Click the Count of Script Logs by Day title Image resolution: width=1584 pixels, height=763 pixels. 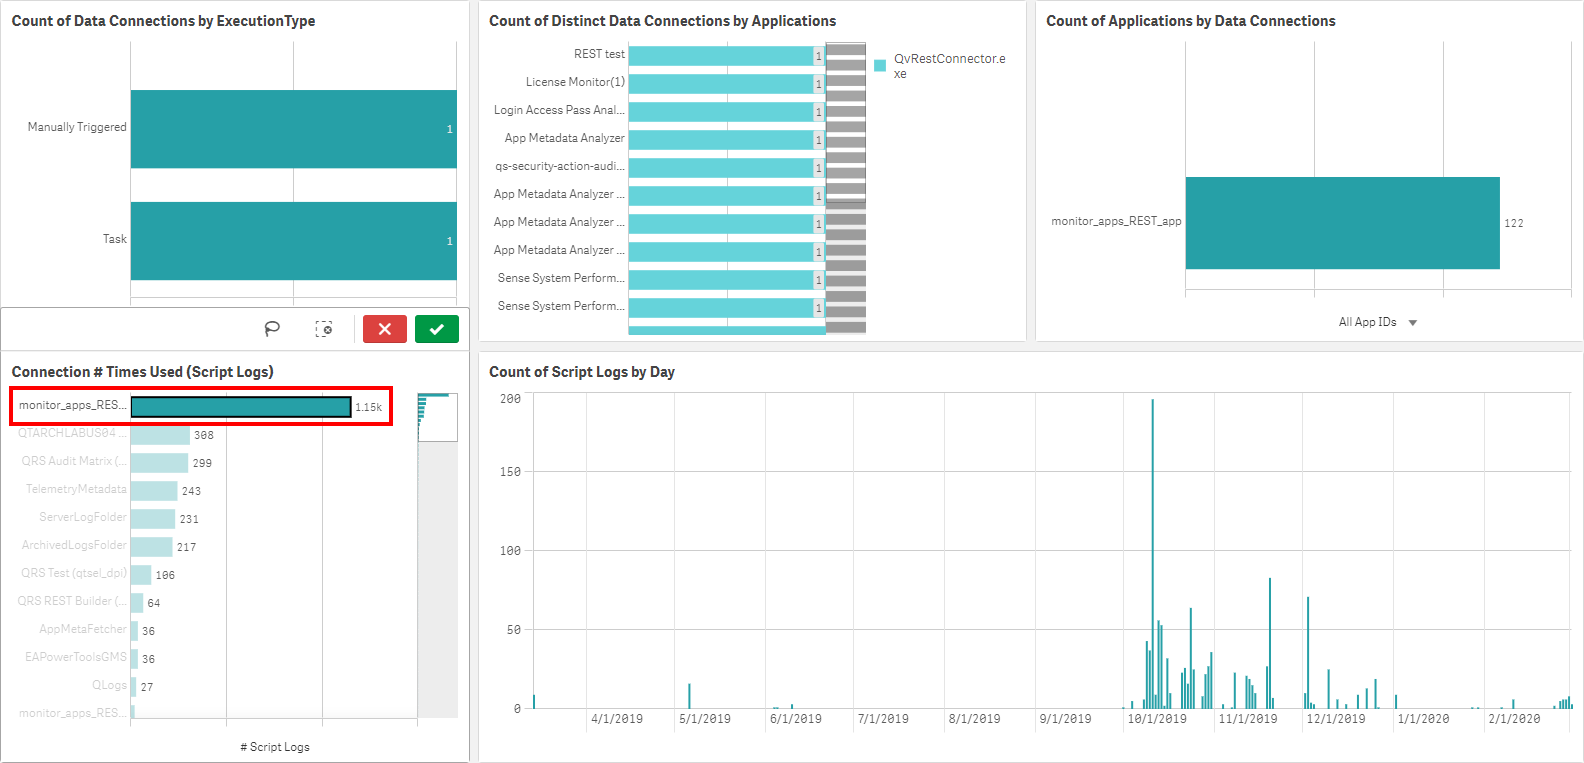[x=581, y=372]
